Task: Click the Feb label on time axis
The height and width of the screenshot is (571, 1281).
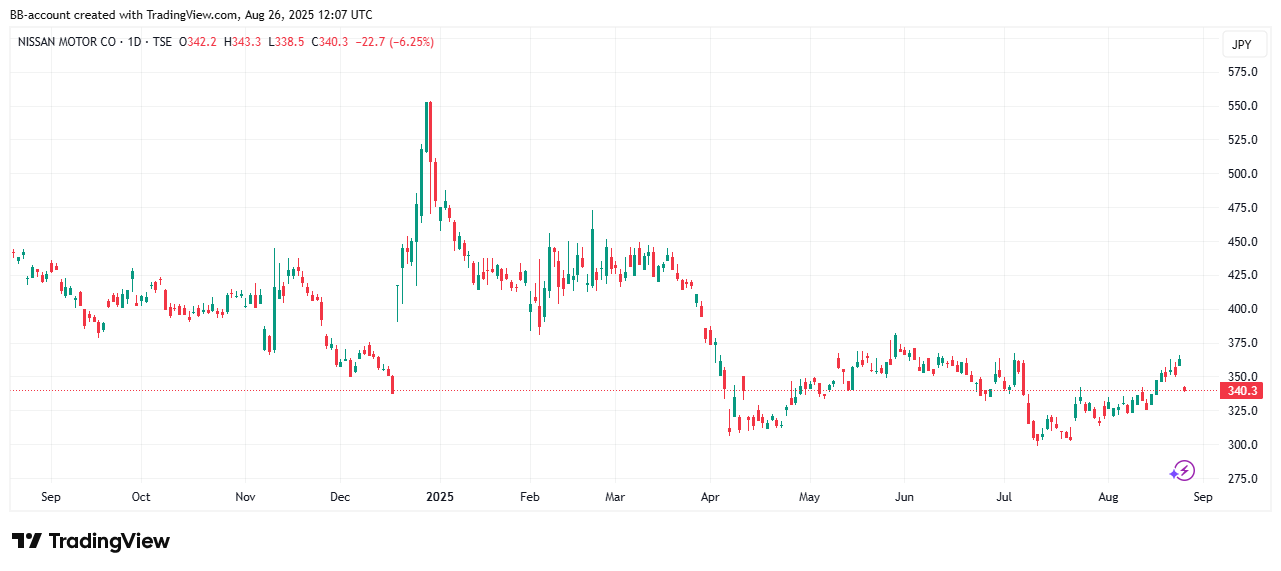Action: (530, 497)
